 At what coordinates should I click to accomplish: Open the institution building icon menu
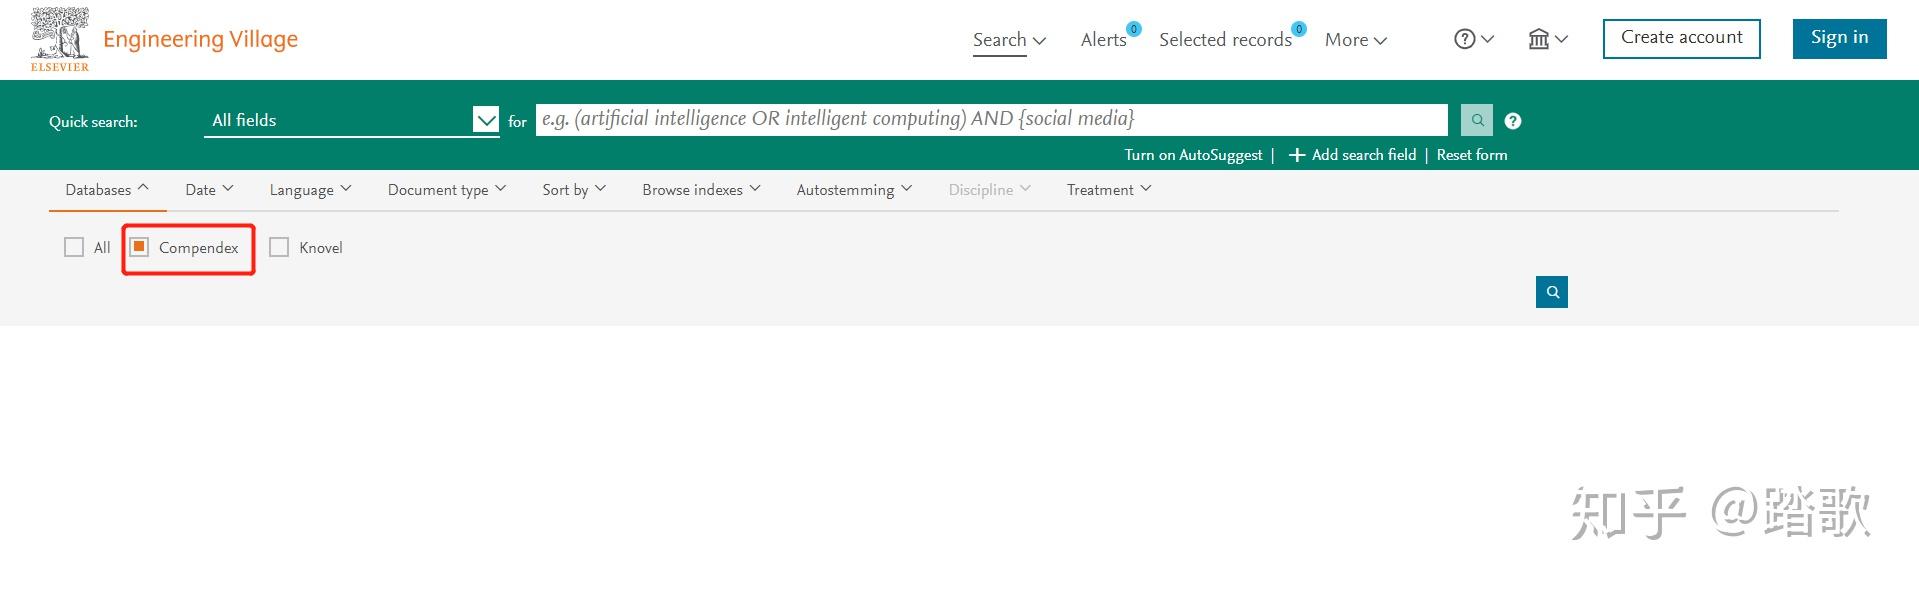point(1548,39)
